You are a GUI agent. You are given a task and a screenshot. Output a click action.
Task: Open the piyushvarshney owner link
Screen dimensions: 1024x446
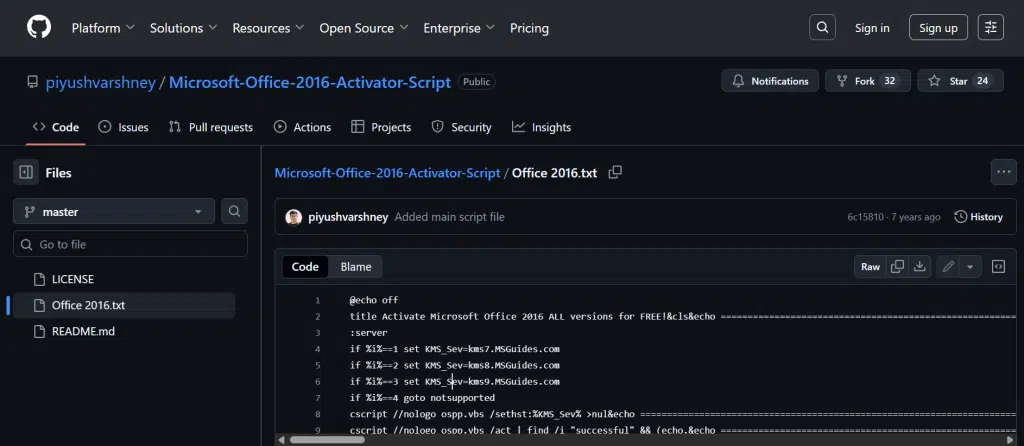pyautogui.click(x=101, y=82)
